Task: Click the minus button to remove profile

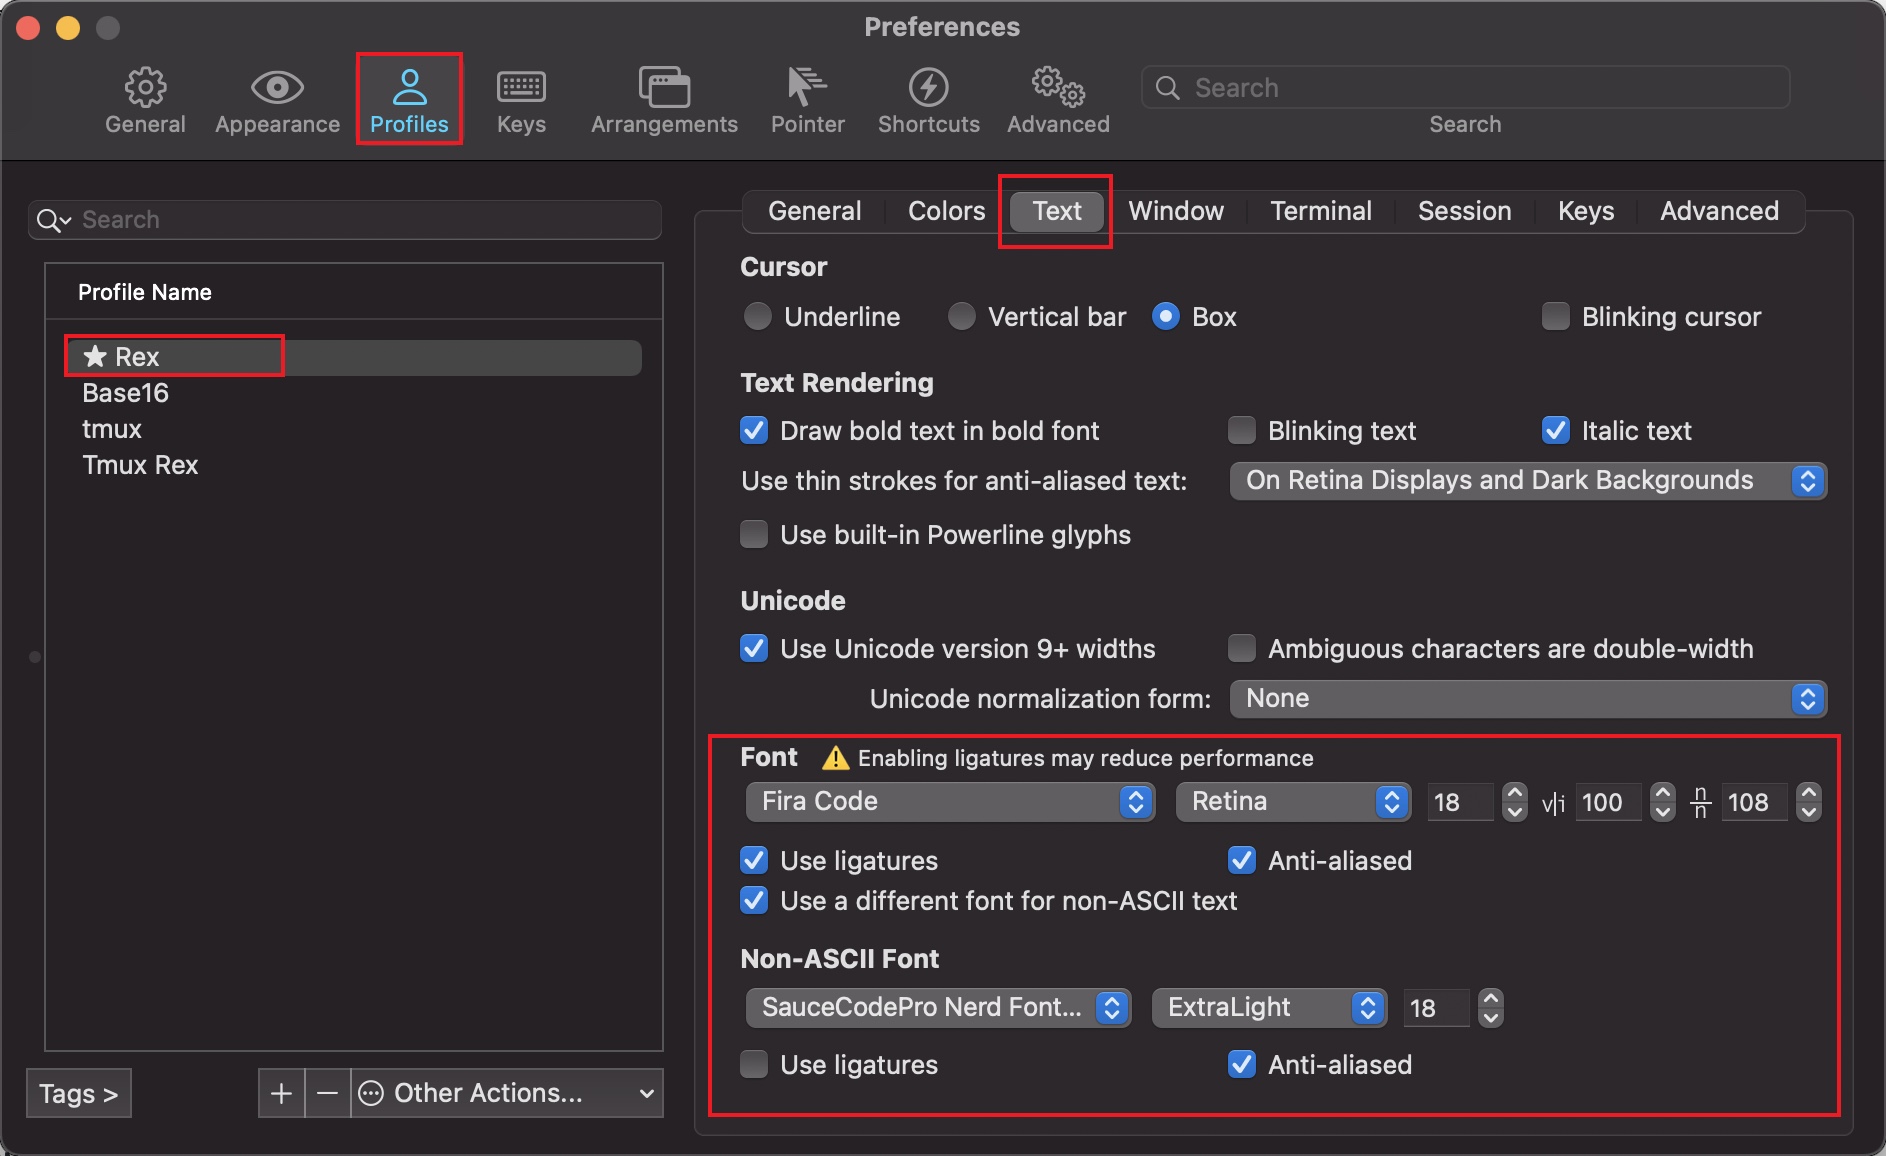Action: (x=327, y=1093)
